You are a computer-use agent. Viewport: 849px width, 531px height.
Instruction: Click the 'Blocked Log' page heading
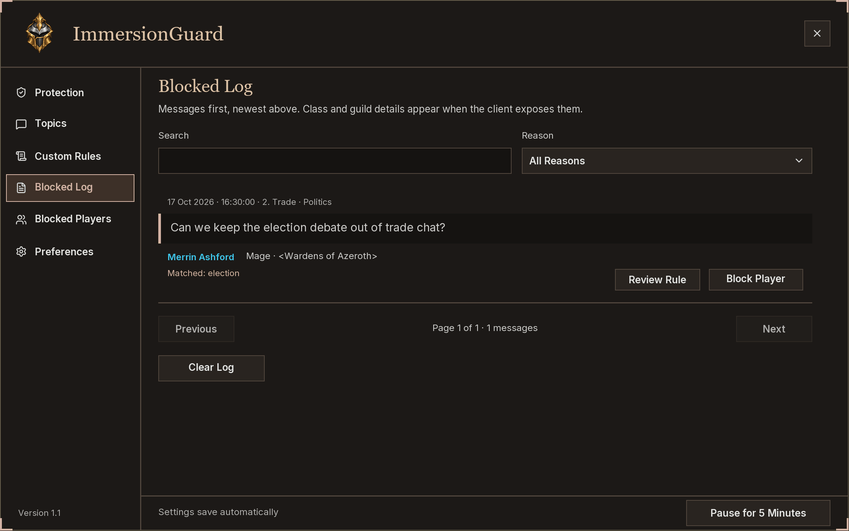[x=205, y=87]
